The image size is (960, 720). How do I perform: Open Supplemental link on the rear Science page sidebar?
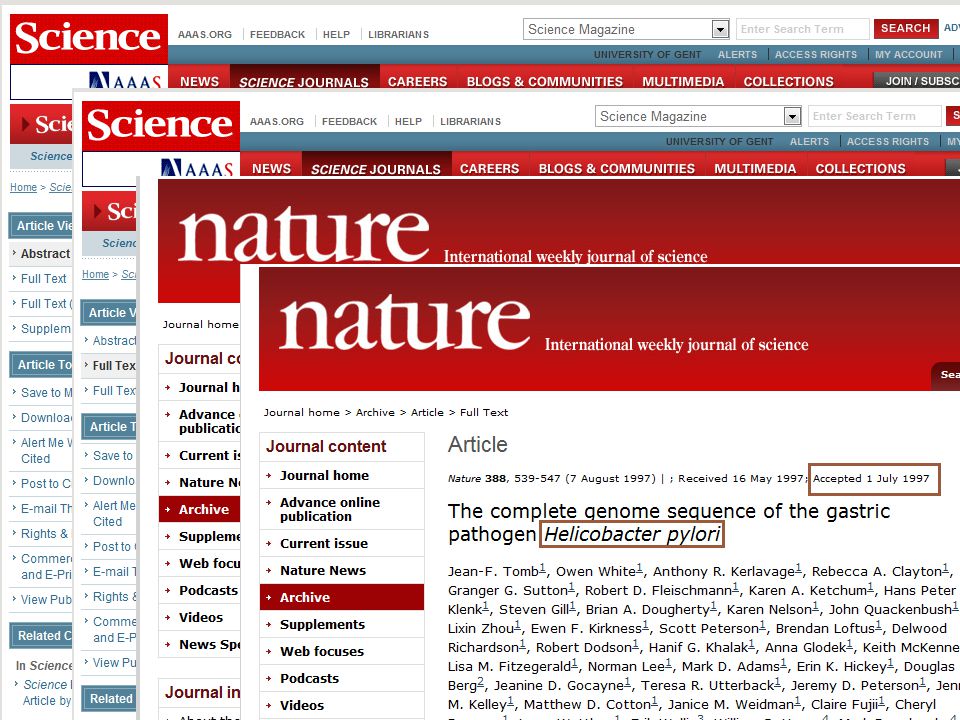click(46, 329)
